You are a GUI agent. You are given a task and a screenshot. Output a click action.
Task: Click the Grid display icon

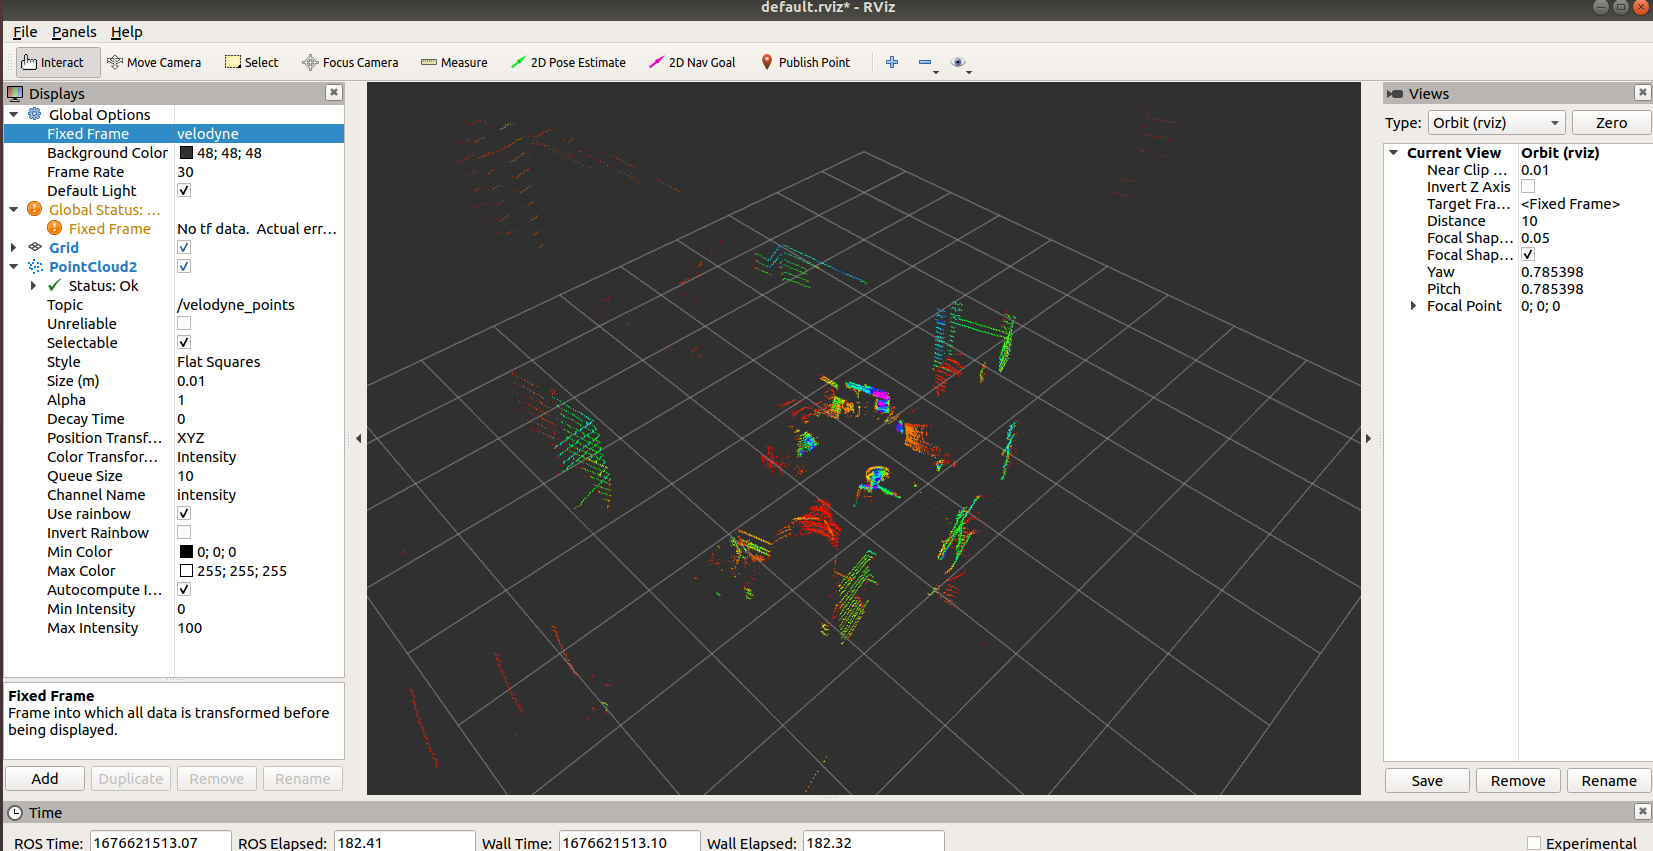pos(35,247)
